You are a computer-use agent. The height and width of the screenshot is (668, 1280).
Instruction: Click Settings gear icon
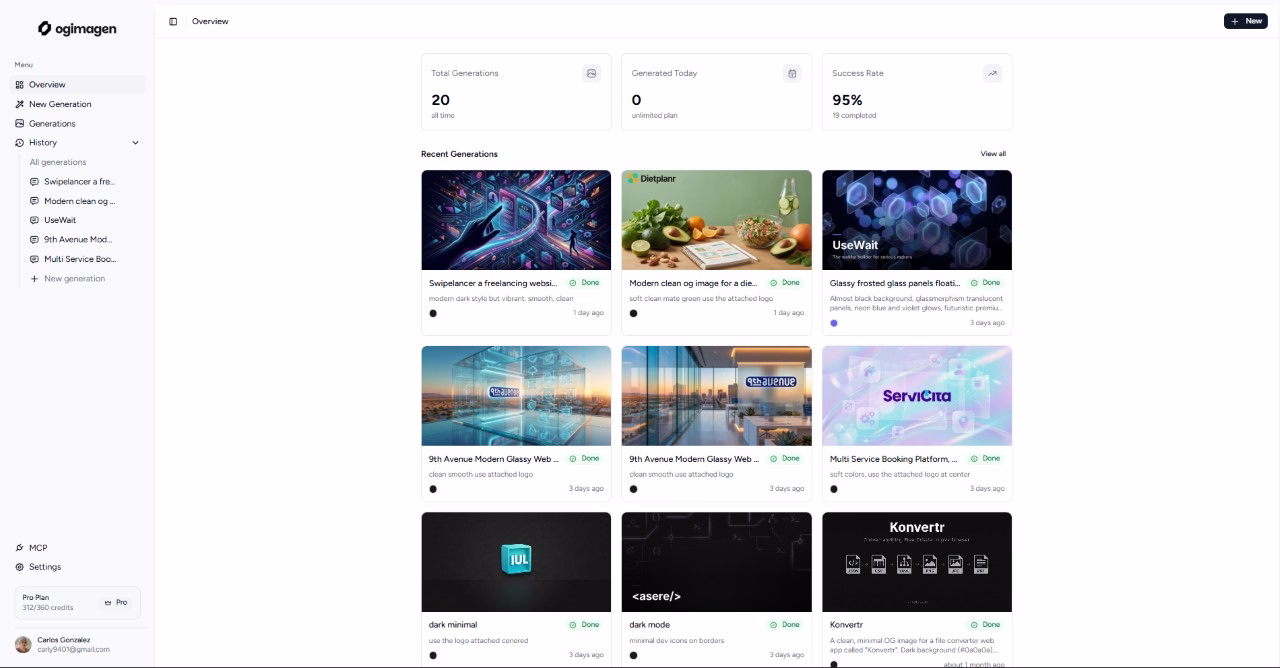click(19, 567)
